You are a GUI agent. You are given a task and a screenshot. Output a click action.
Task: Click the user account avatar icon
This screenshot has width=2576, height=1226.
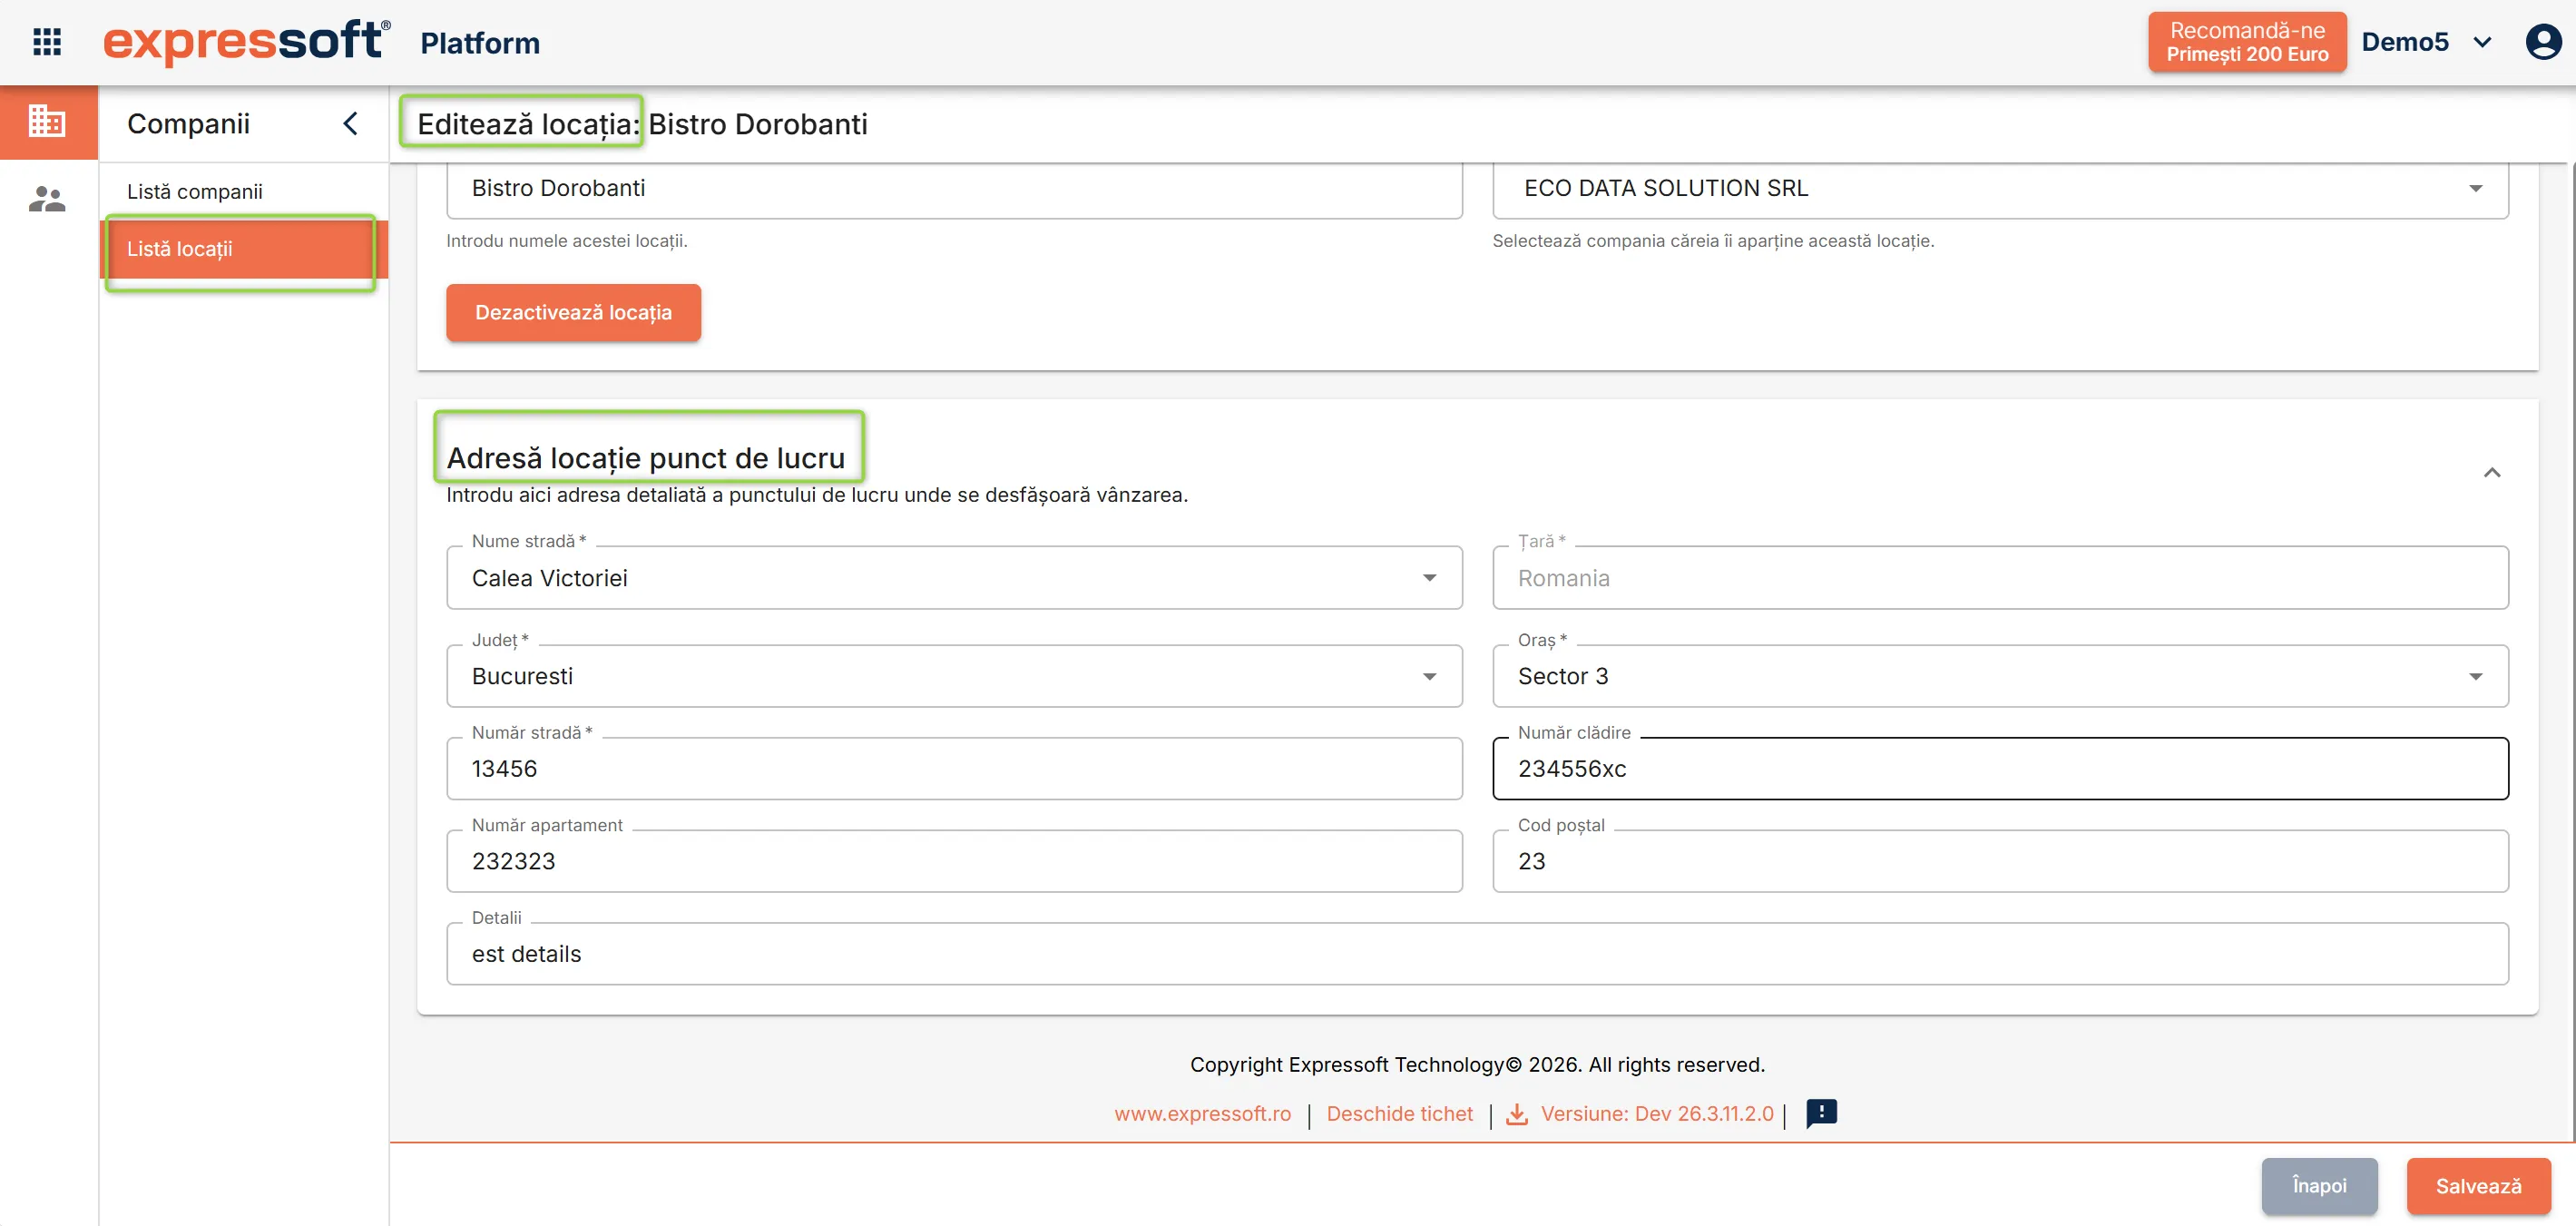(2543, 42)
